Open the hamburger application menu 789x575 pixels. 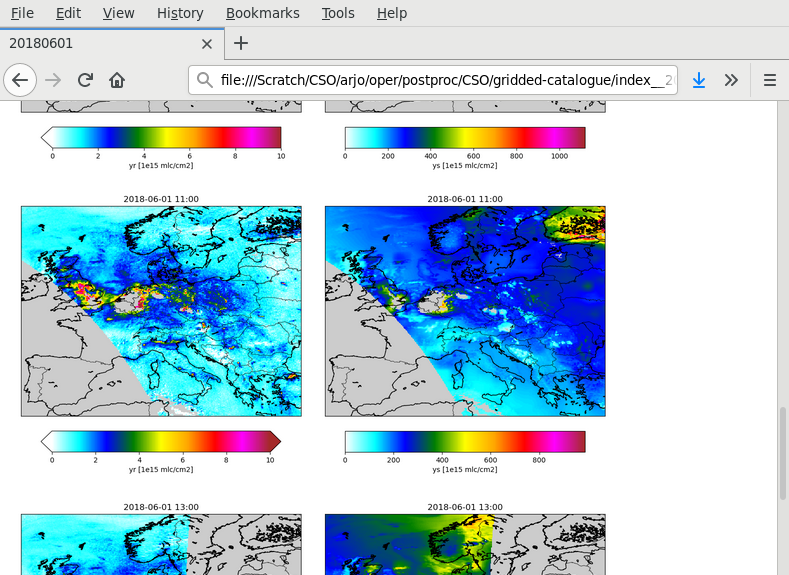pos(769,80)
